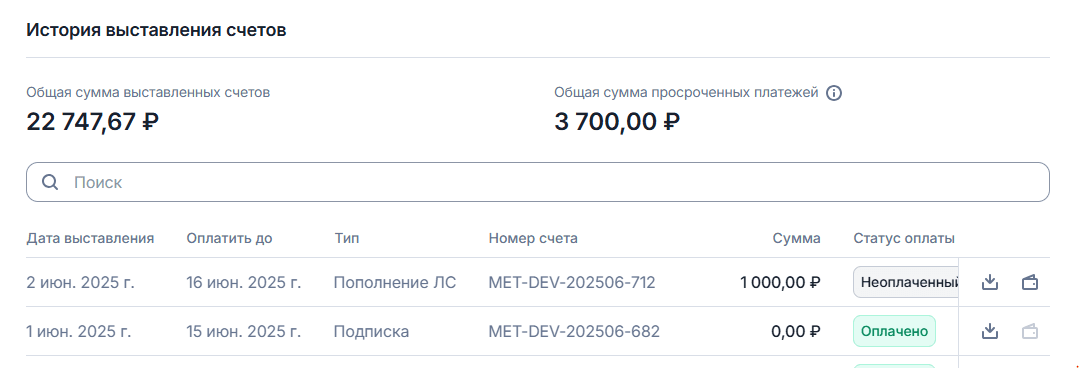The height and width of the screenshot is (368, 1079).
Task: Open the Неоплаченный status badge
Action: pyautogui.click(x=906, y=282)
